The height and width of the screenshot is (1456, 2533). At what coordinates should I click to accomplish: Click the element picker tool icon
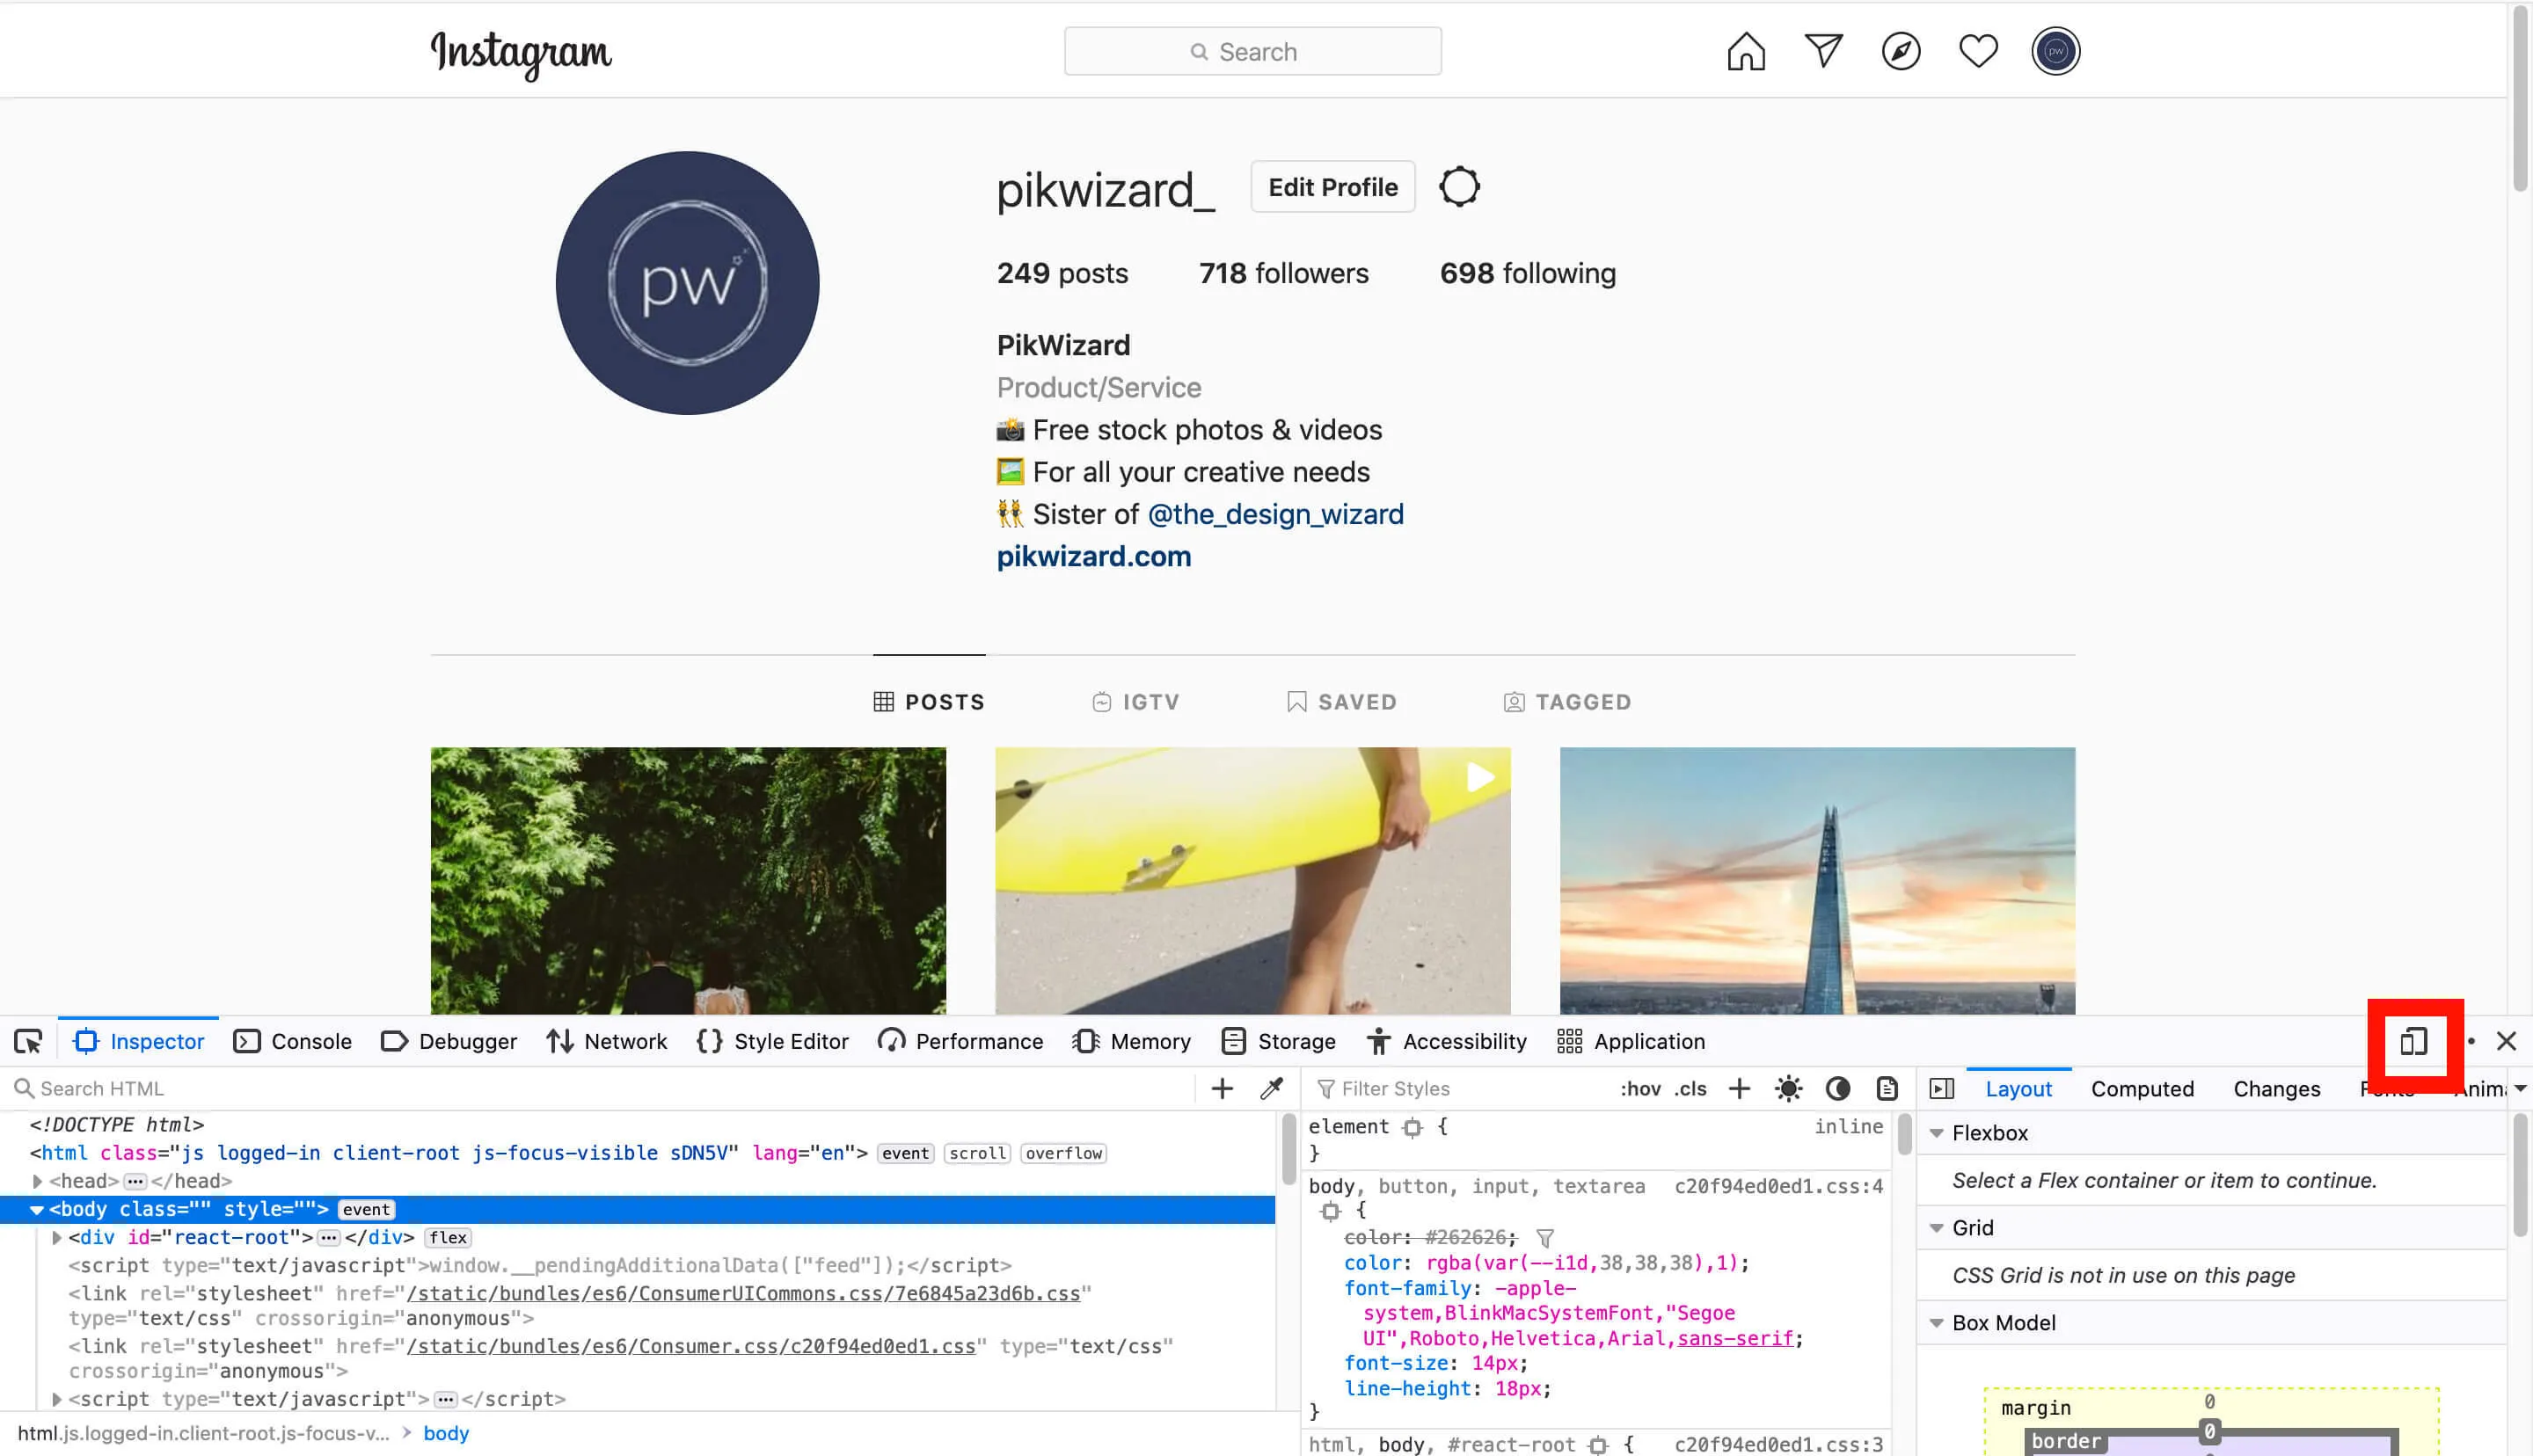pyautogui.click(x=26, y=1040)
